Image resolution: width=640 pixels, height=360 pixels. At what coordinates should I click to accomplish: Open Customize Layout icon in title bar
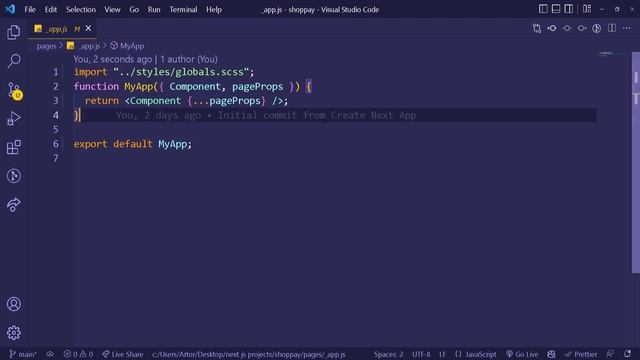(x=587, y=9)
